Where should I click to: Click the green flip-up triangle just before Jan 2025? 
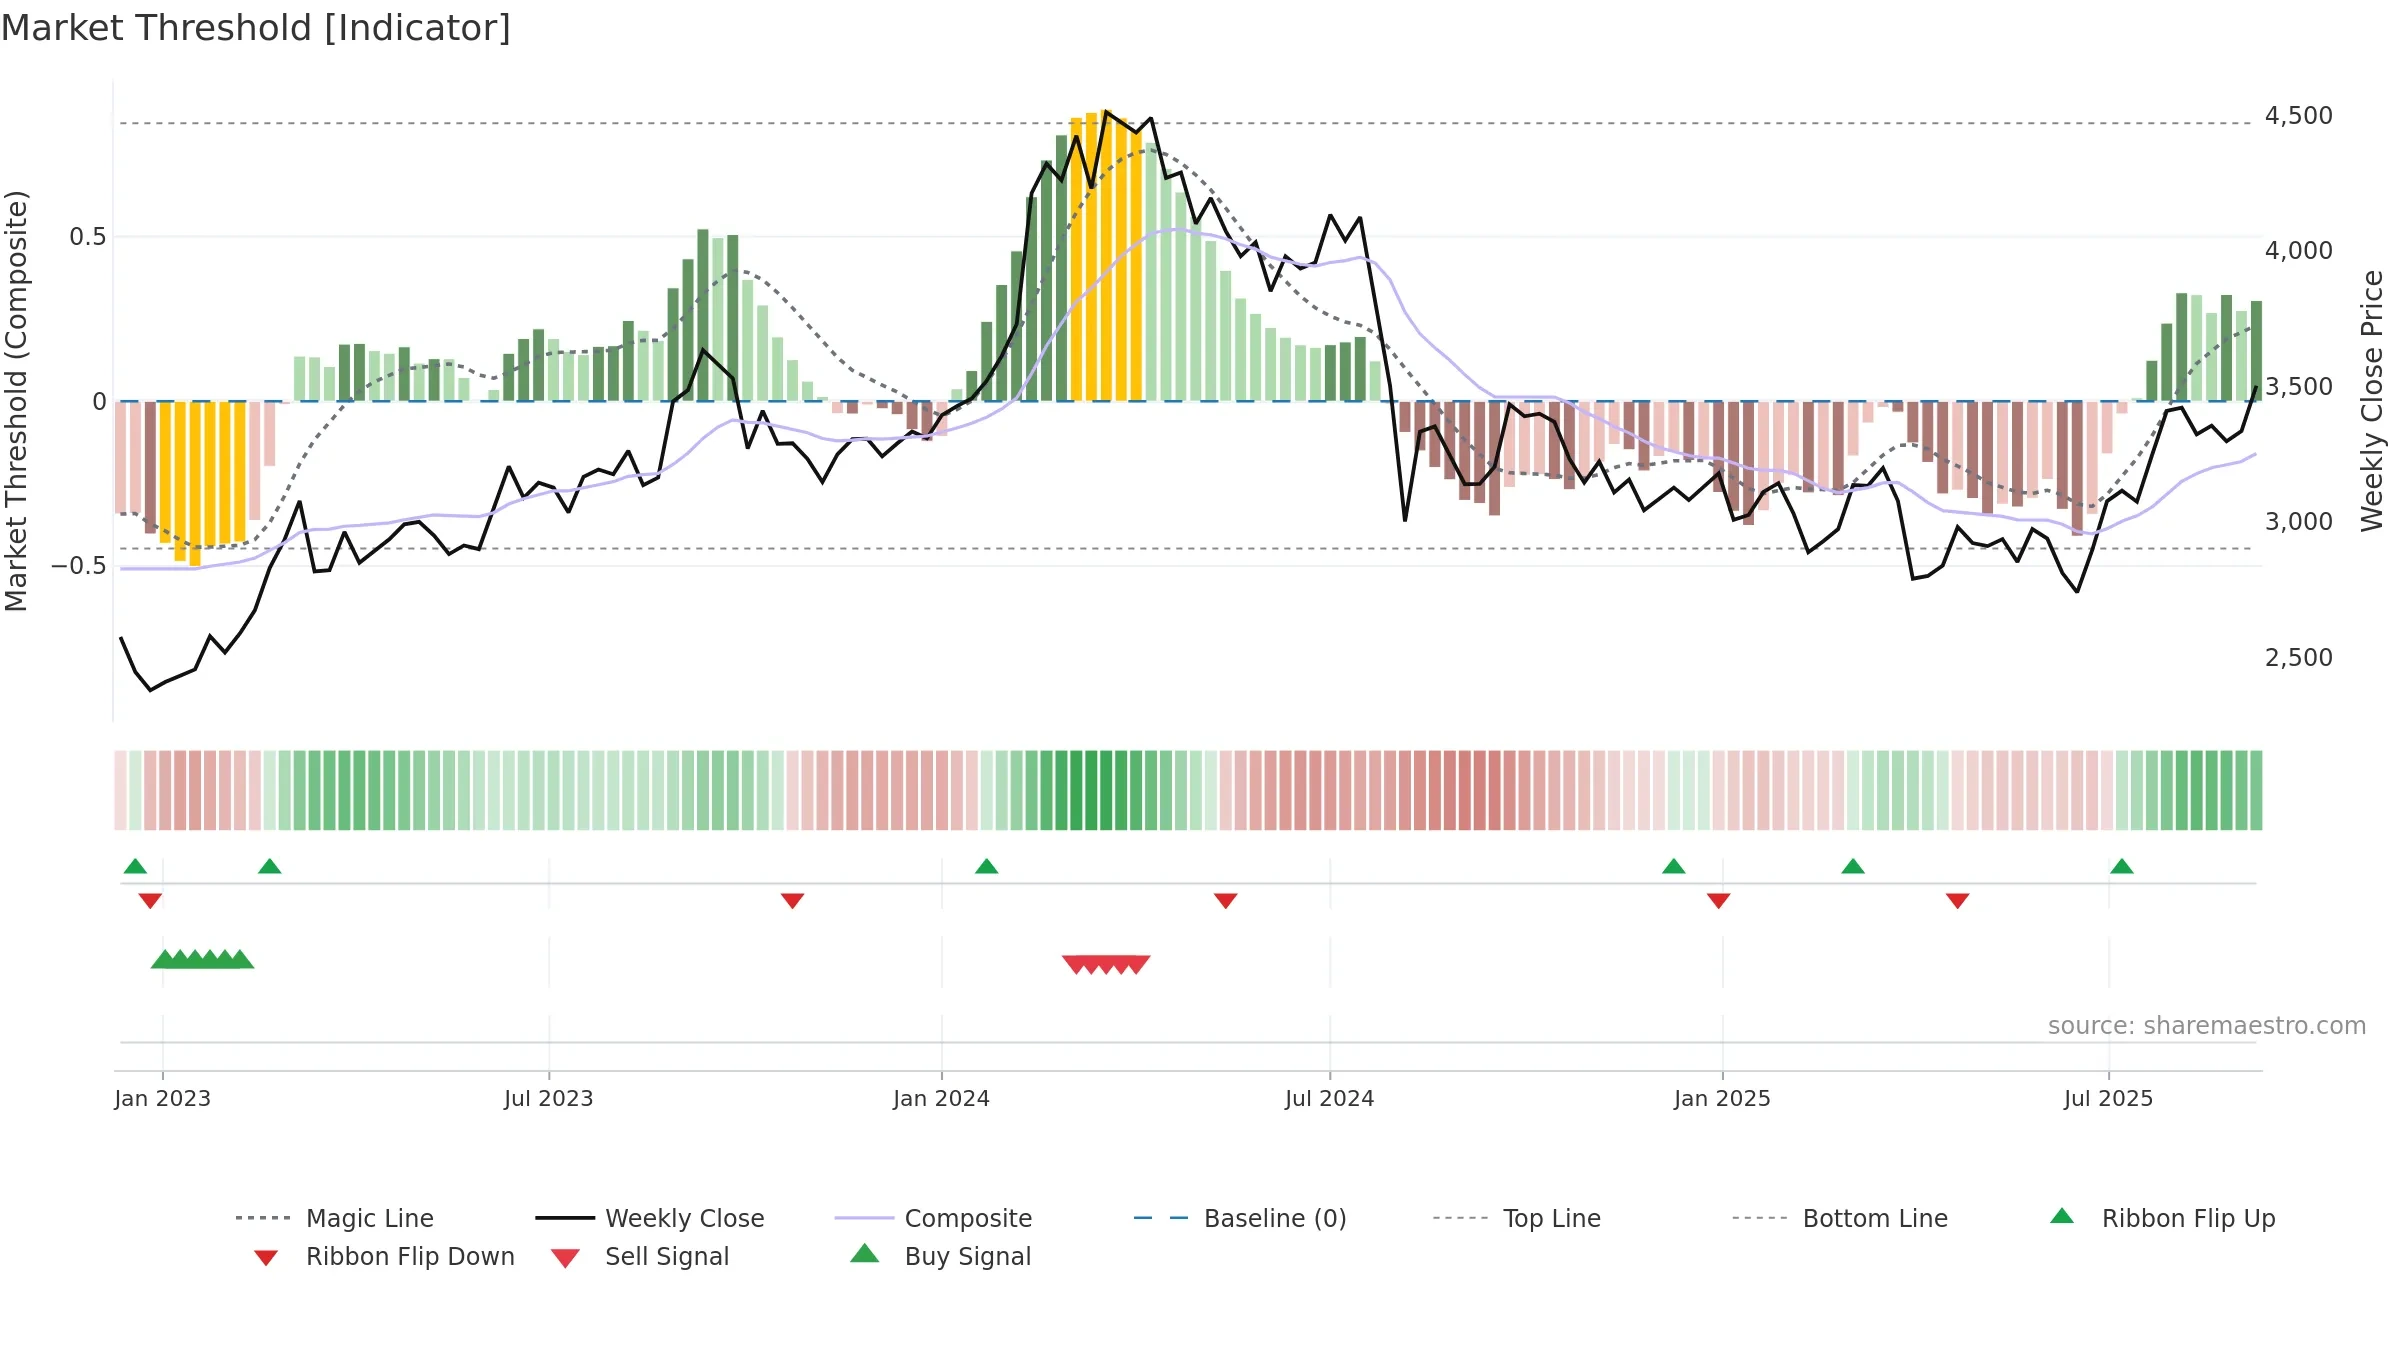click(1674, 866)
